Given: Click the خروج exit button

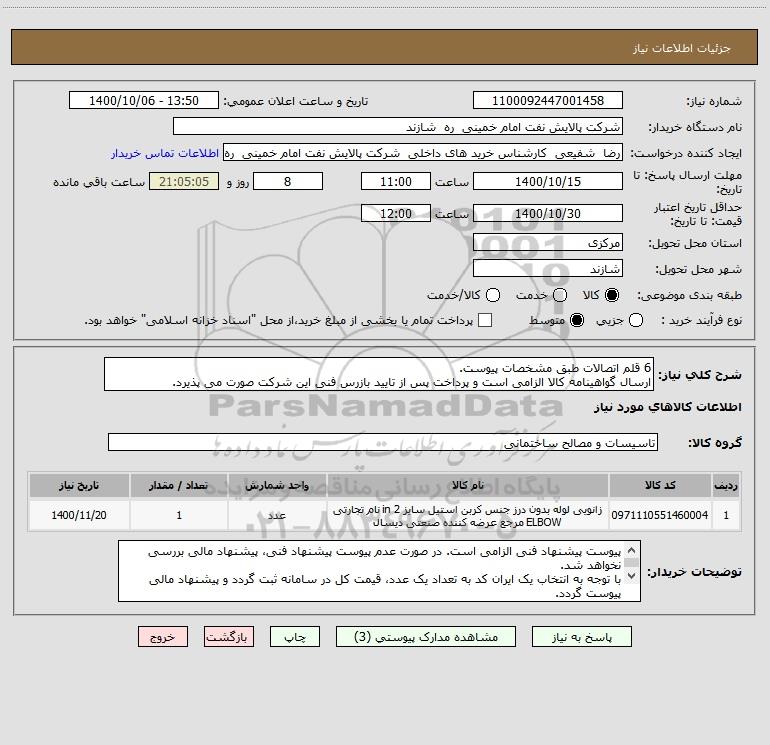Looking at the screenshot, I should point(163,636).
